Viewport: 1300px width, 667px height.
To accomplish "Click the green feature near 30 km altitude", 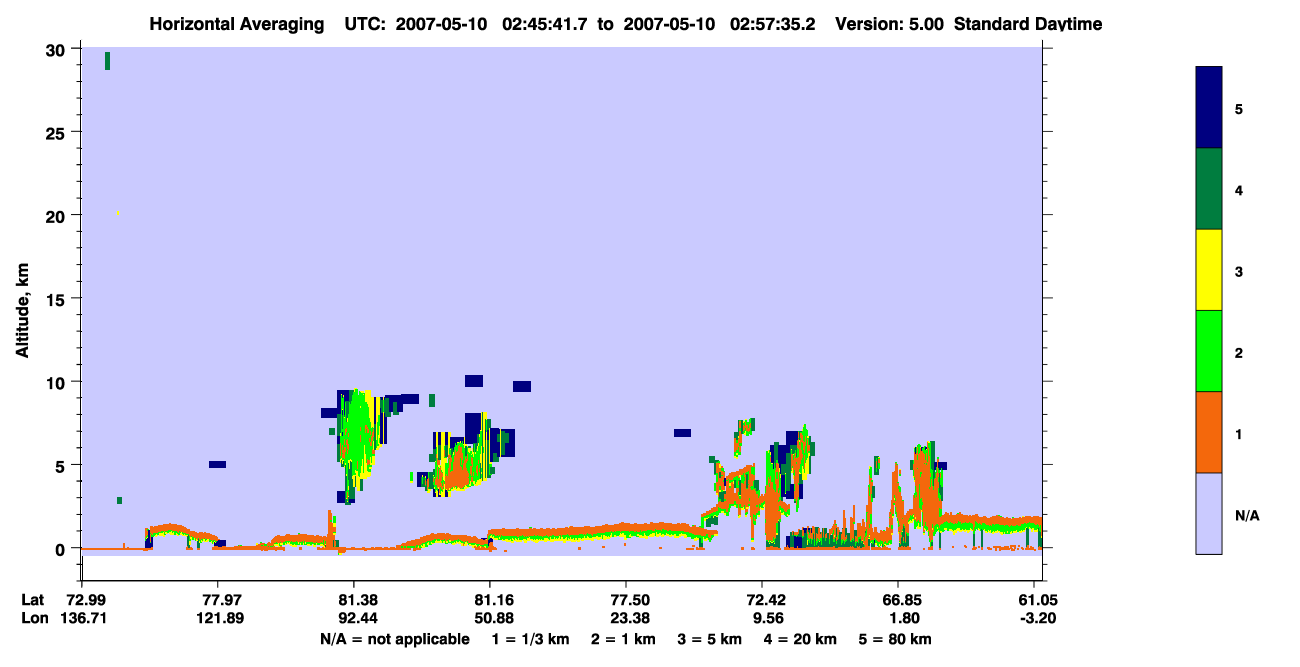I will coord(107,61).
